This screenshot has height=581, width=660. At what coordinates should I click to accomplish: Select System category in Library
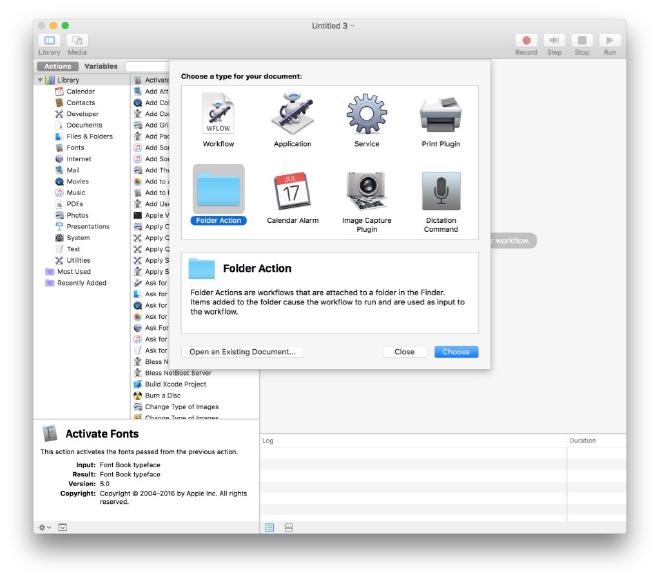[x=78, y=238]
